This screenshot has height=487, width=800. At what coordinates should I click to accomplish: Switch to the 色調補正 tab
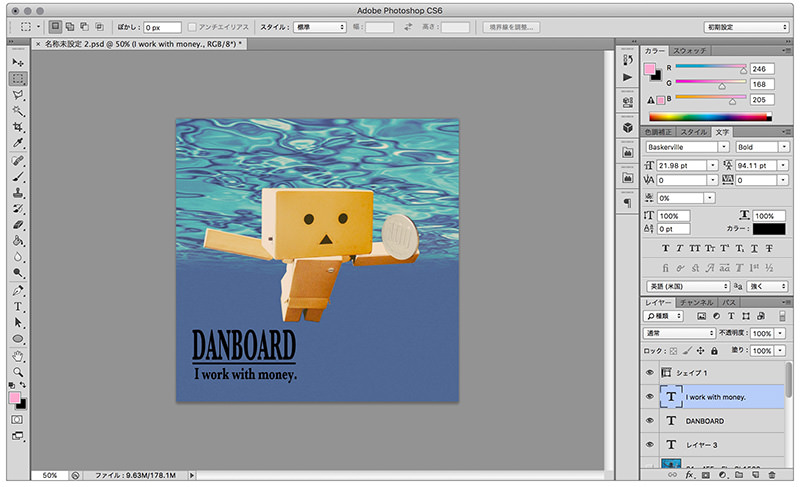[659, 132]
